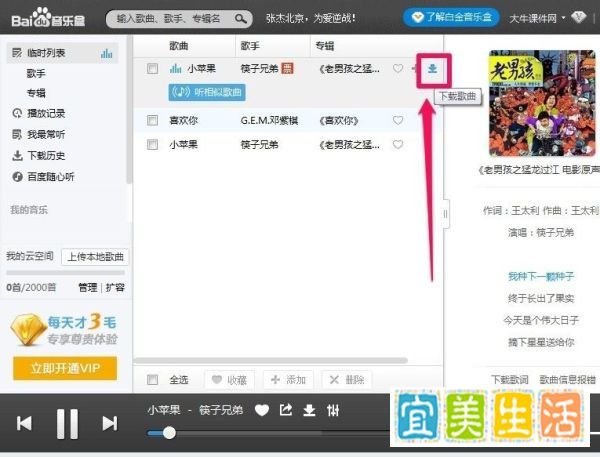Select 歌手 under 临时列表

pos(36,73)
